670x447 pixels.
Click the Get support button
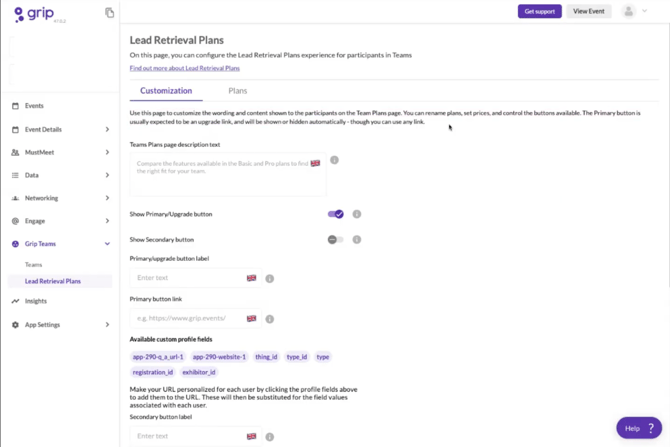(x=539, y=11)
